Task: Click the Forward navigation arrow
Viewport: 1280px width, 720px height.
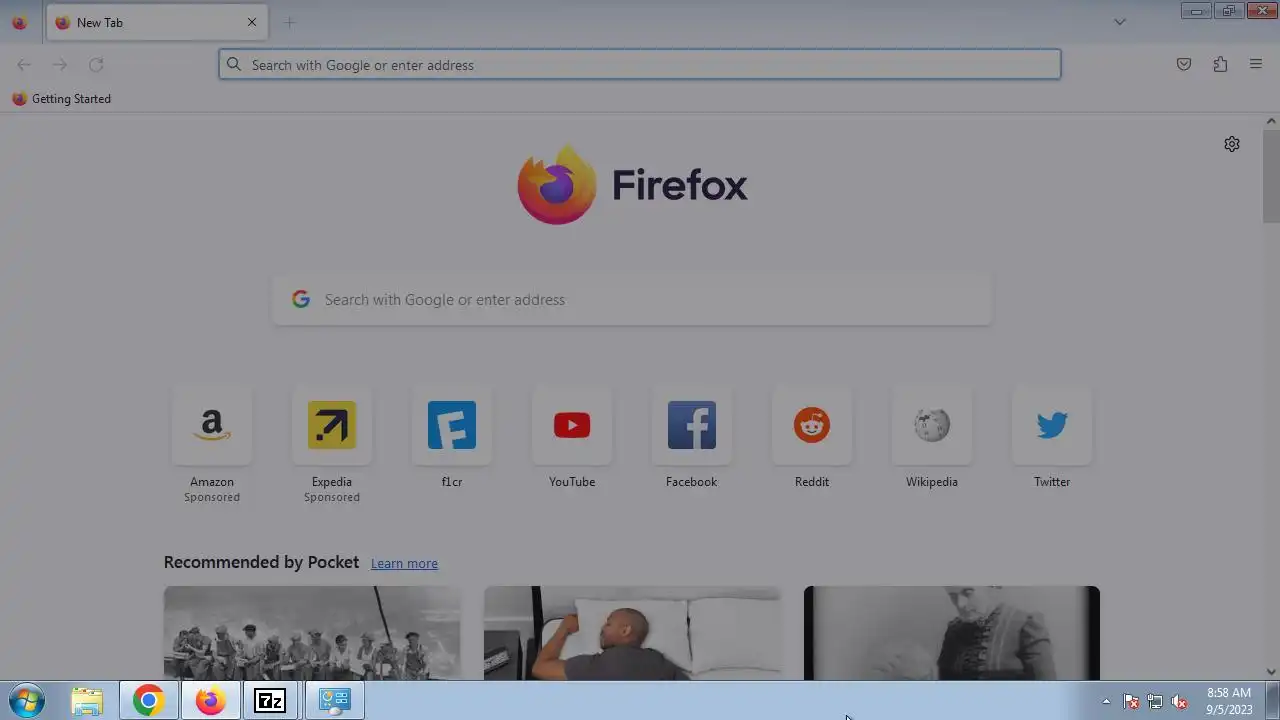Action: point(60,65)
